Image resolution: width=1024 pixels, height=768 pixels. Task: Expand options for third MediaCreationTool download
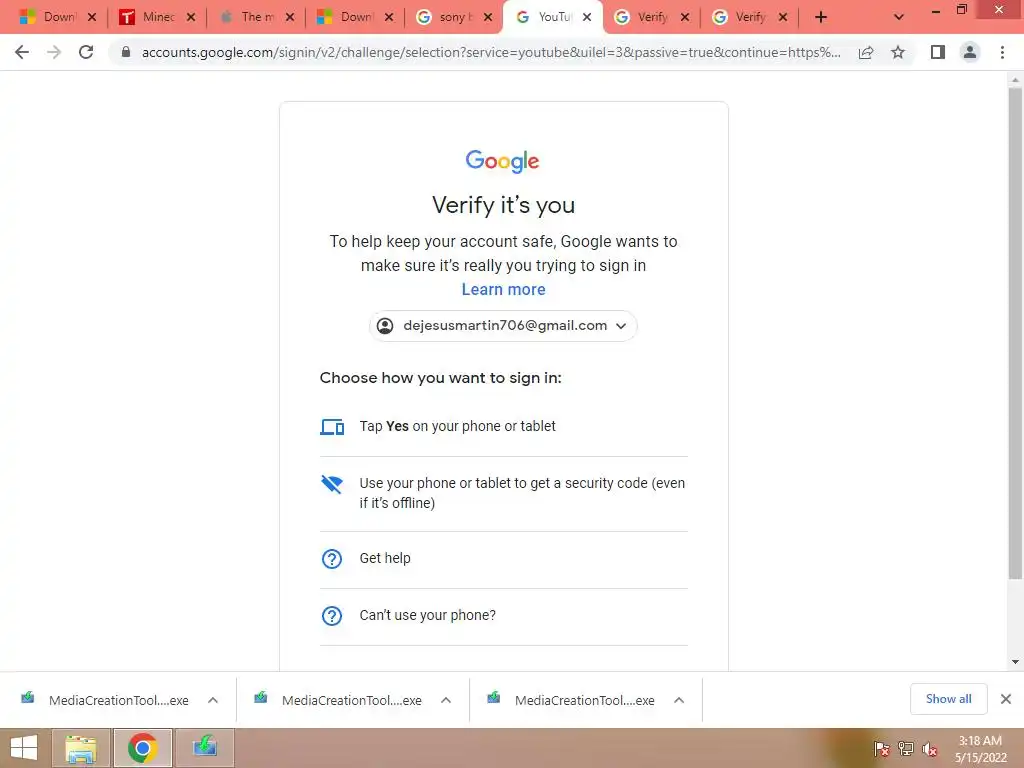(679, 700)
